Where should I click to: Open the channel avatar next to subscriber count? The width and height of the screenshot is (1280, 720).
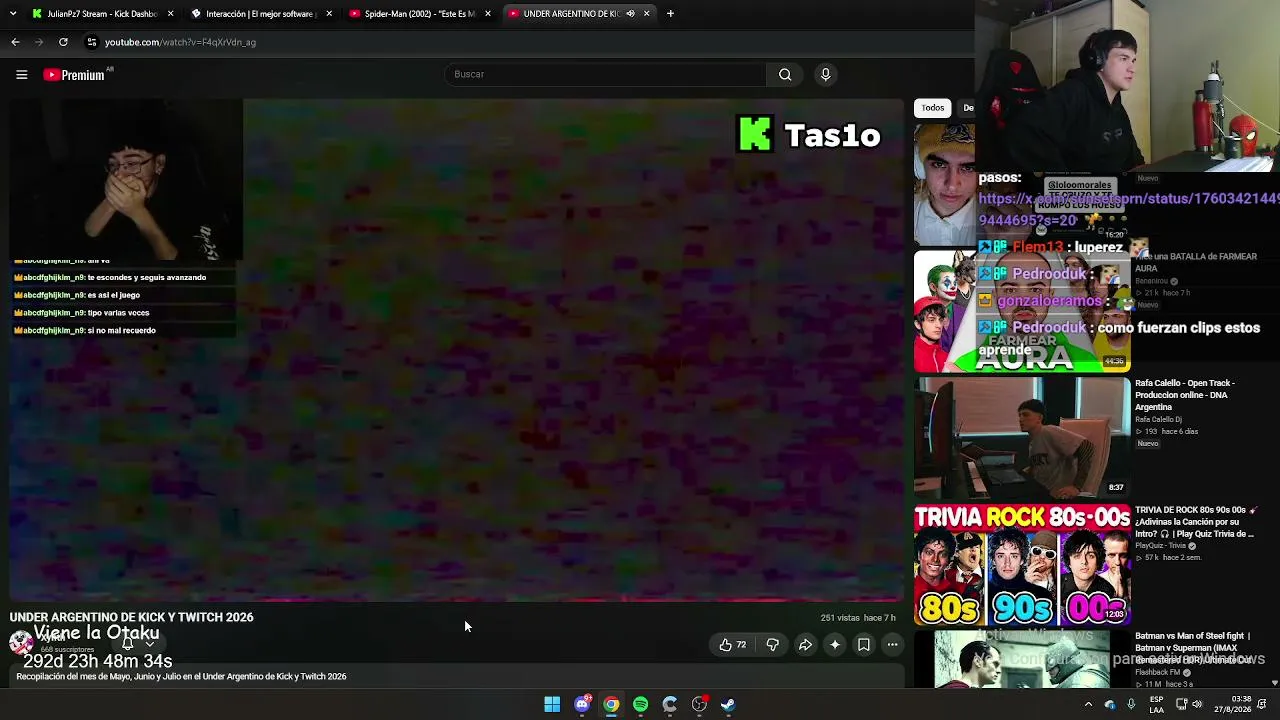click(x=20, y=643)
